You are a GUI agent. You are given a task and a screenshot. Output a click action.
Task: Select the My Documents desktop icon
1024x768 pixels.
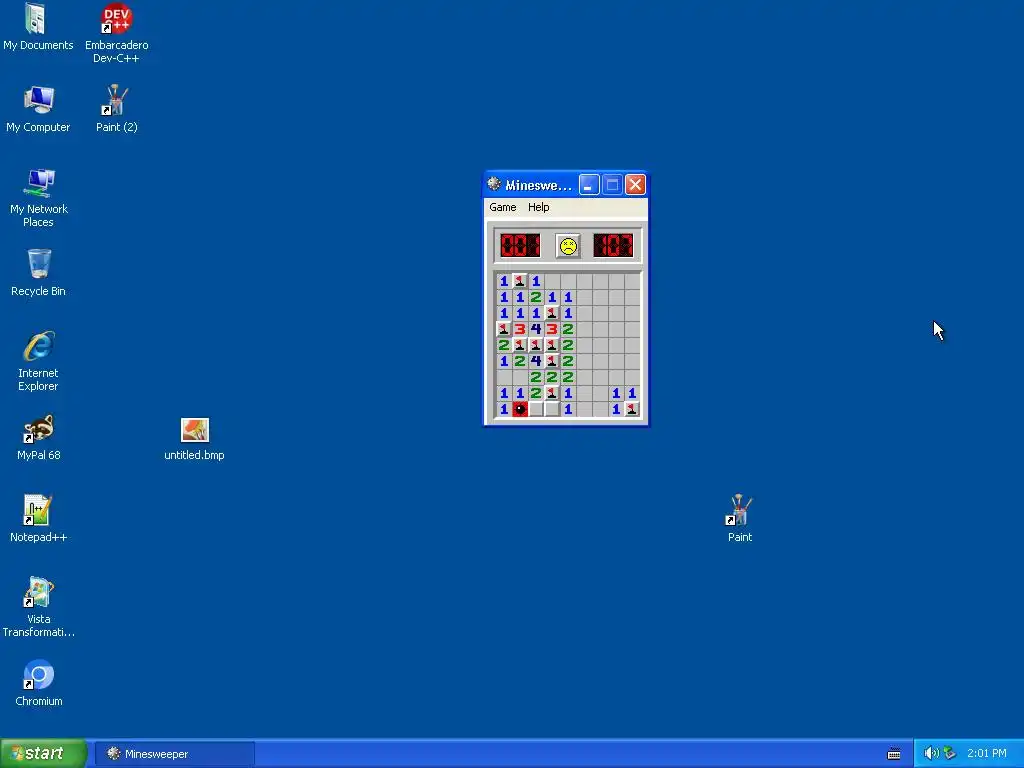click(x=38, y=27)
